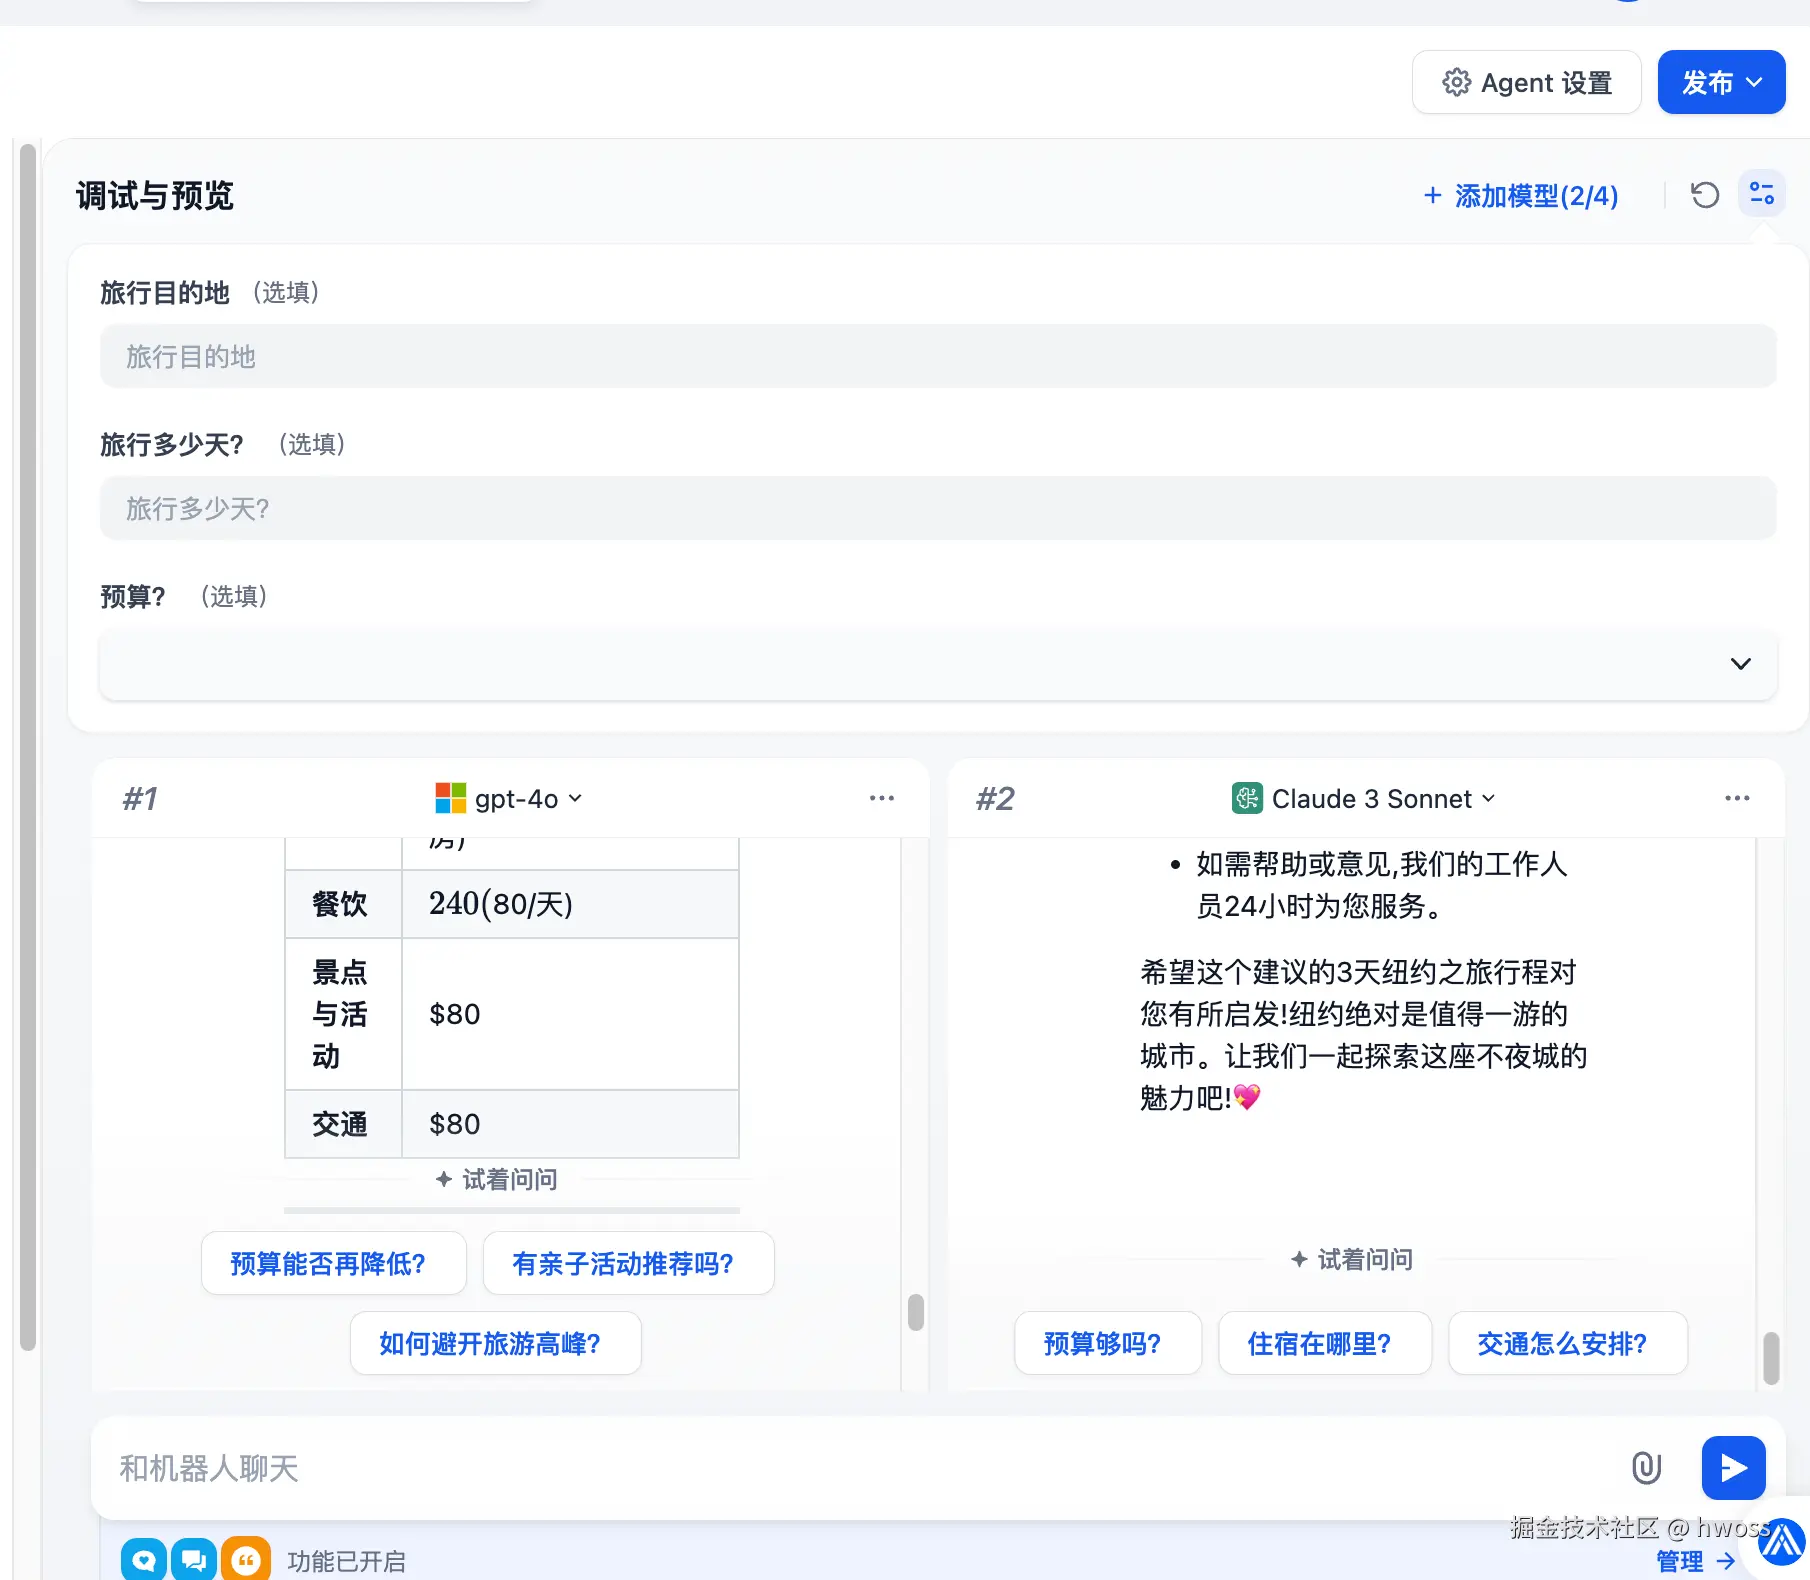Open the more options menu for panel #1
The image size is (1810, 1580).
882,798
